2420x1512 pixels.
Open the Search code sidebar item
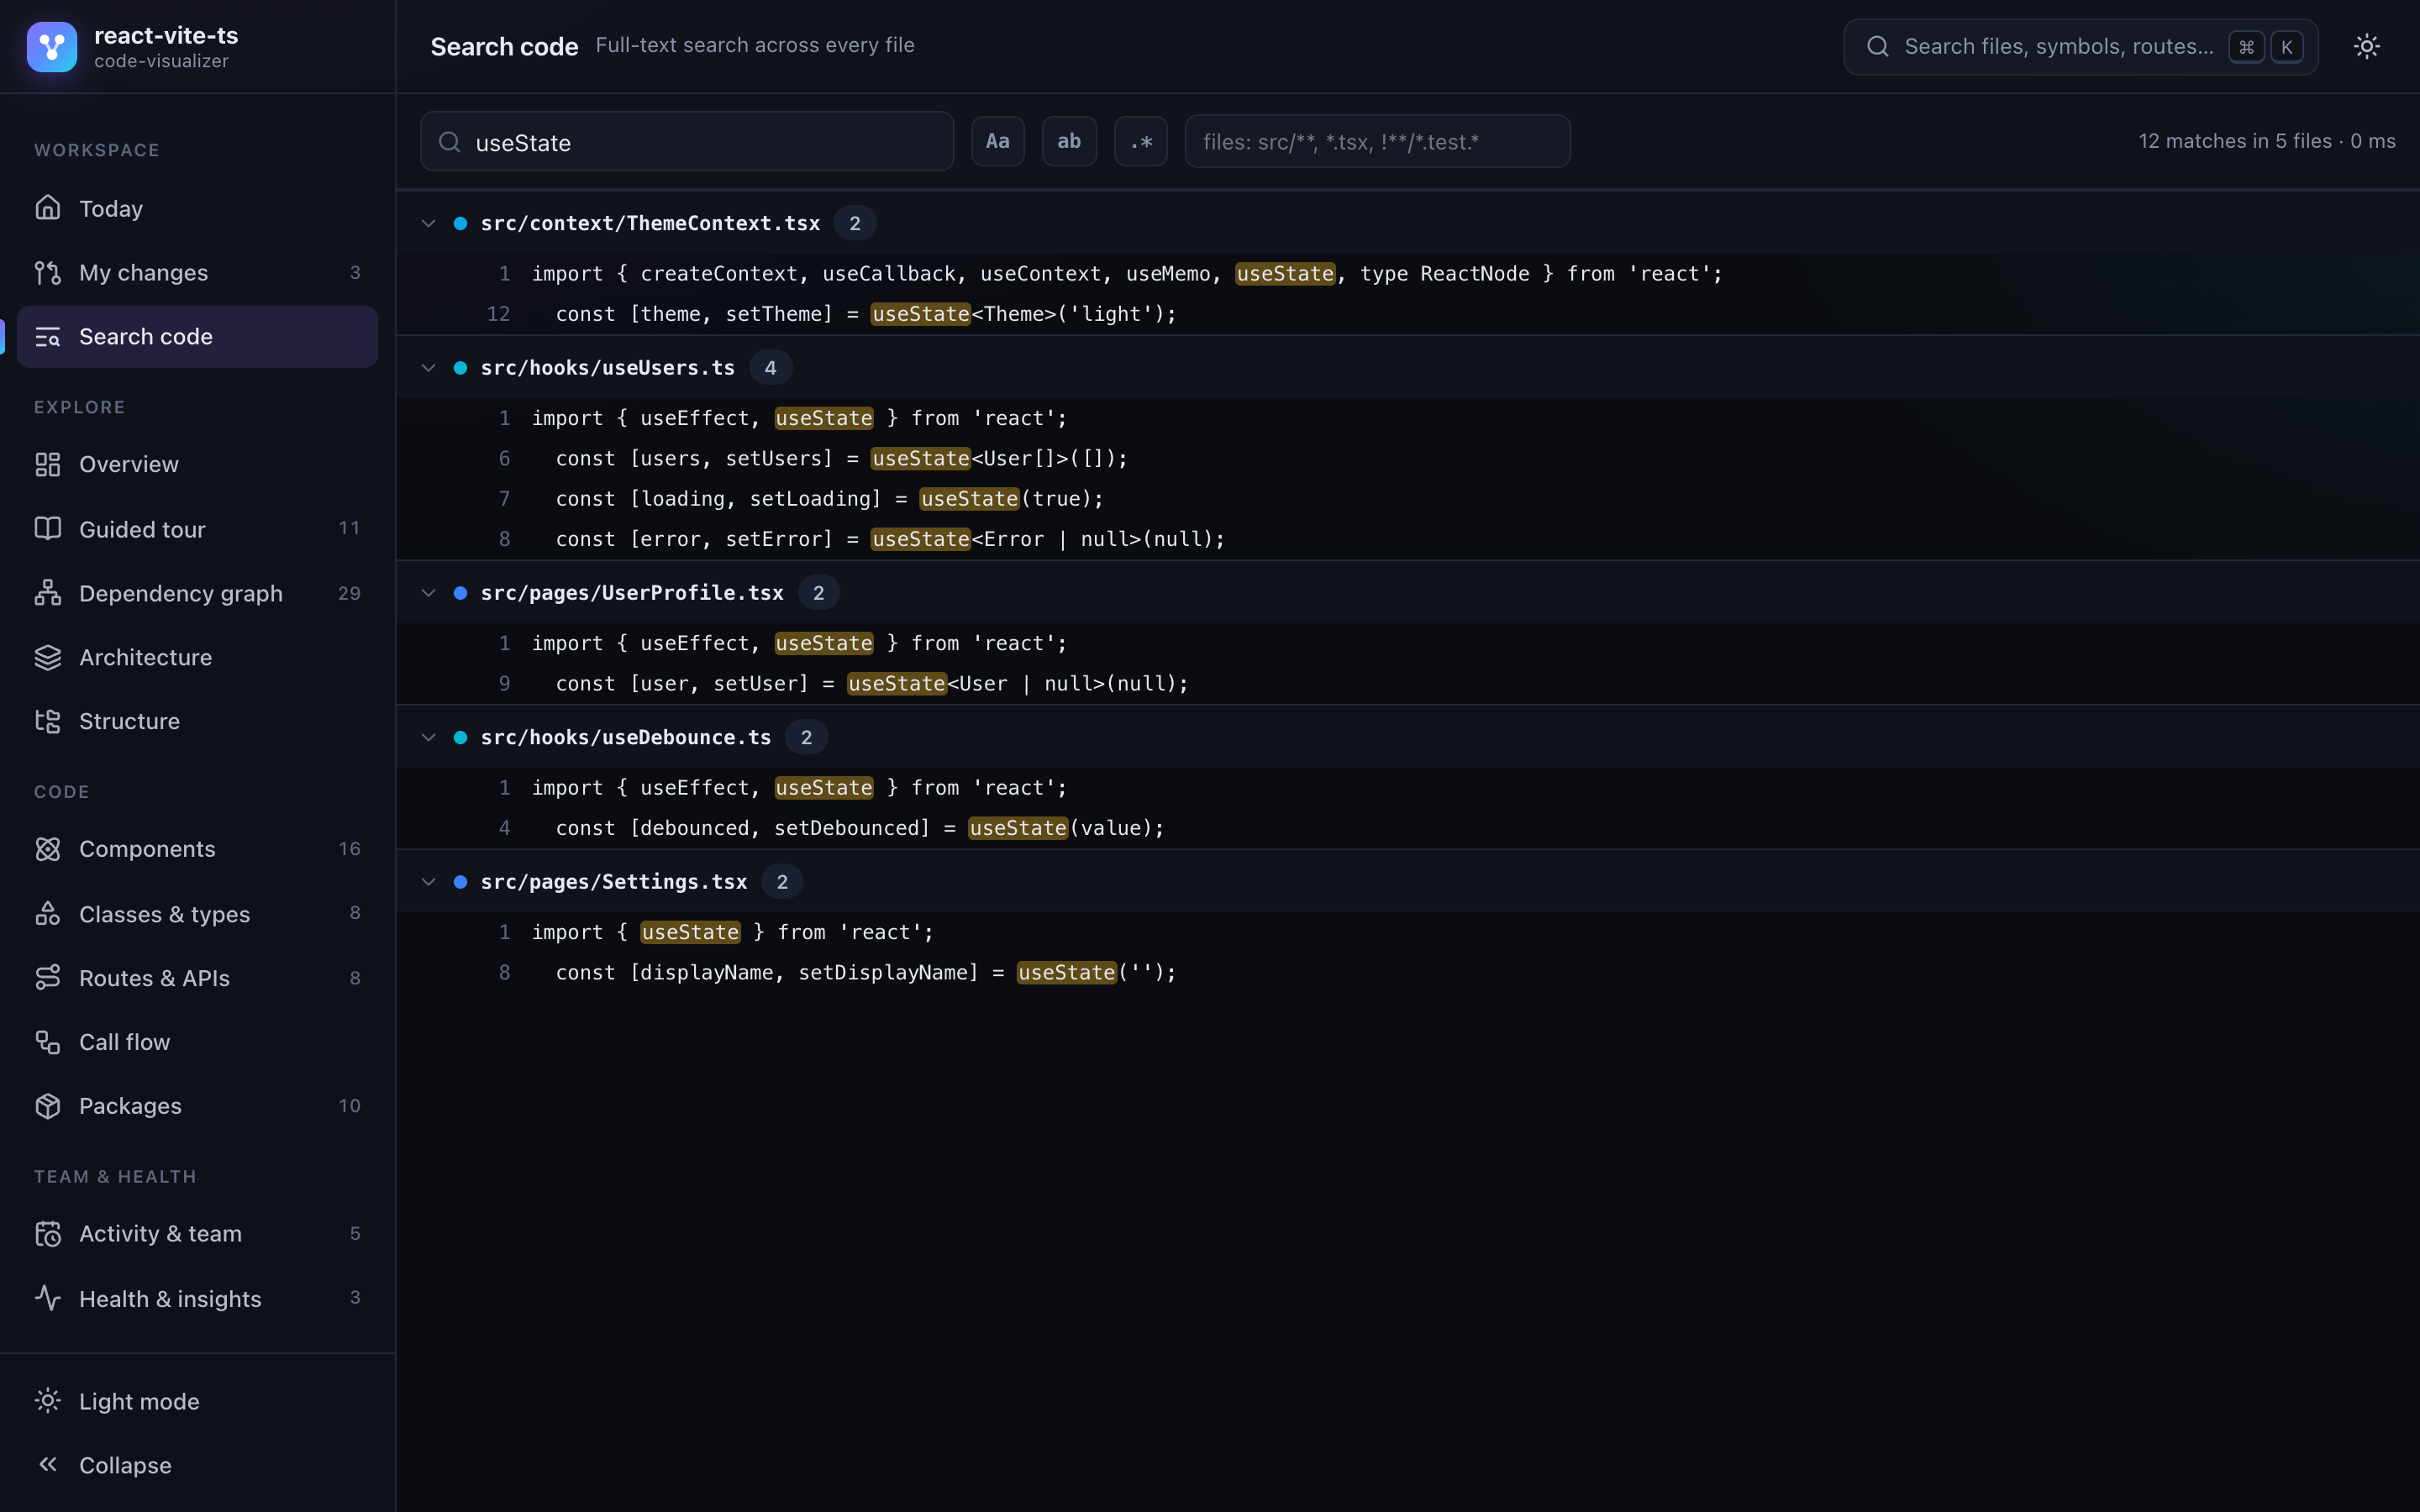[x=197, y=336]
